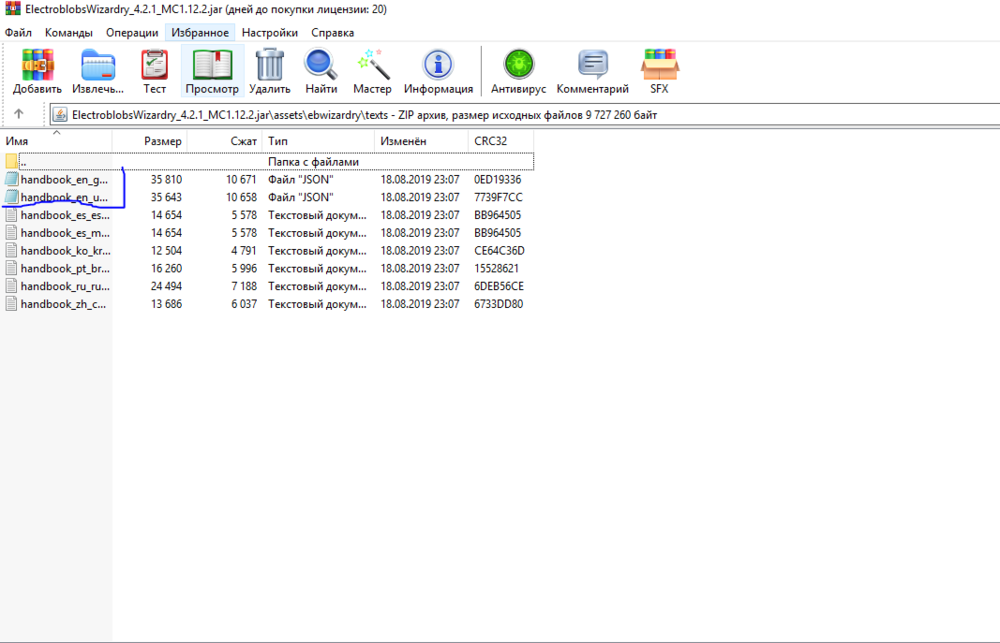
Task: Click CRC value 0ED19336
Action: (x=497, y=179)
